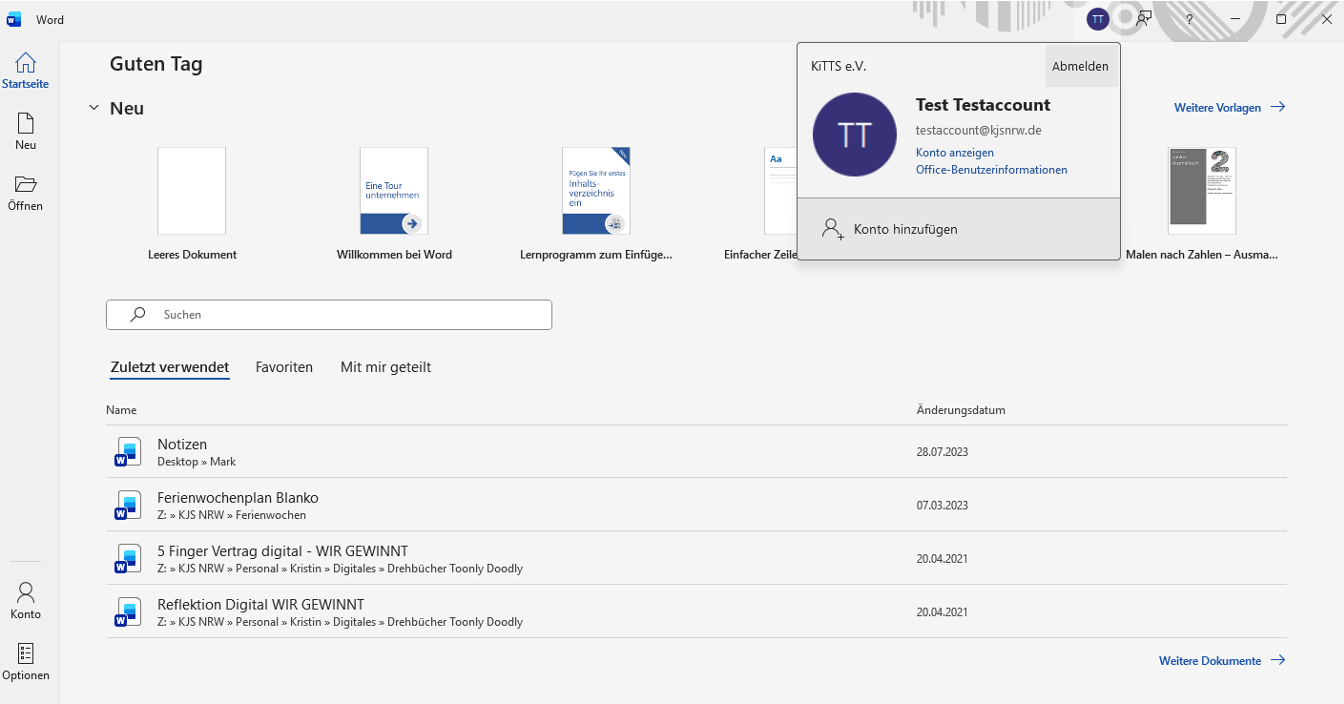
Task: Click Konto hinzufügen in account popup
Action: pos(905,229)
